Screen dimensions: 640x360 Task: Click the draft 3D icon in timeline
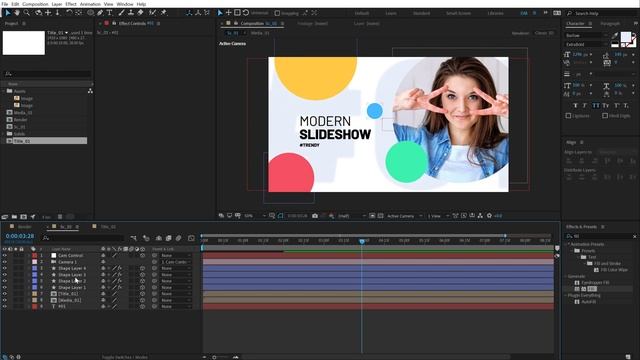[x=146, y=238]
